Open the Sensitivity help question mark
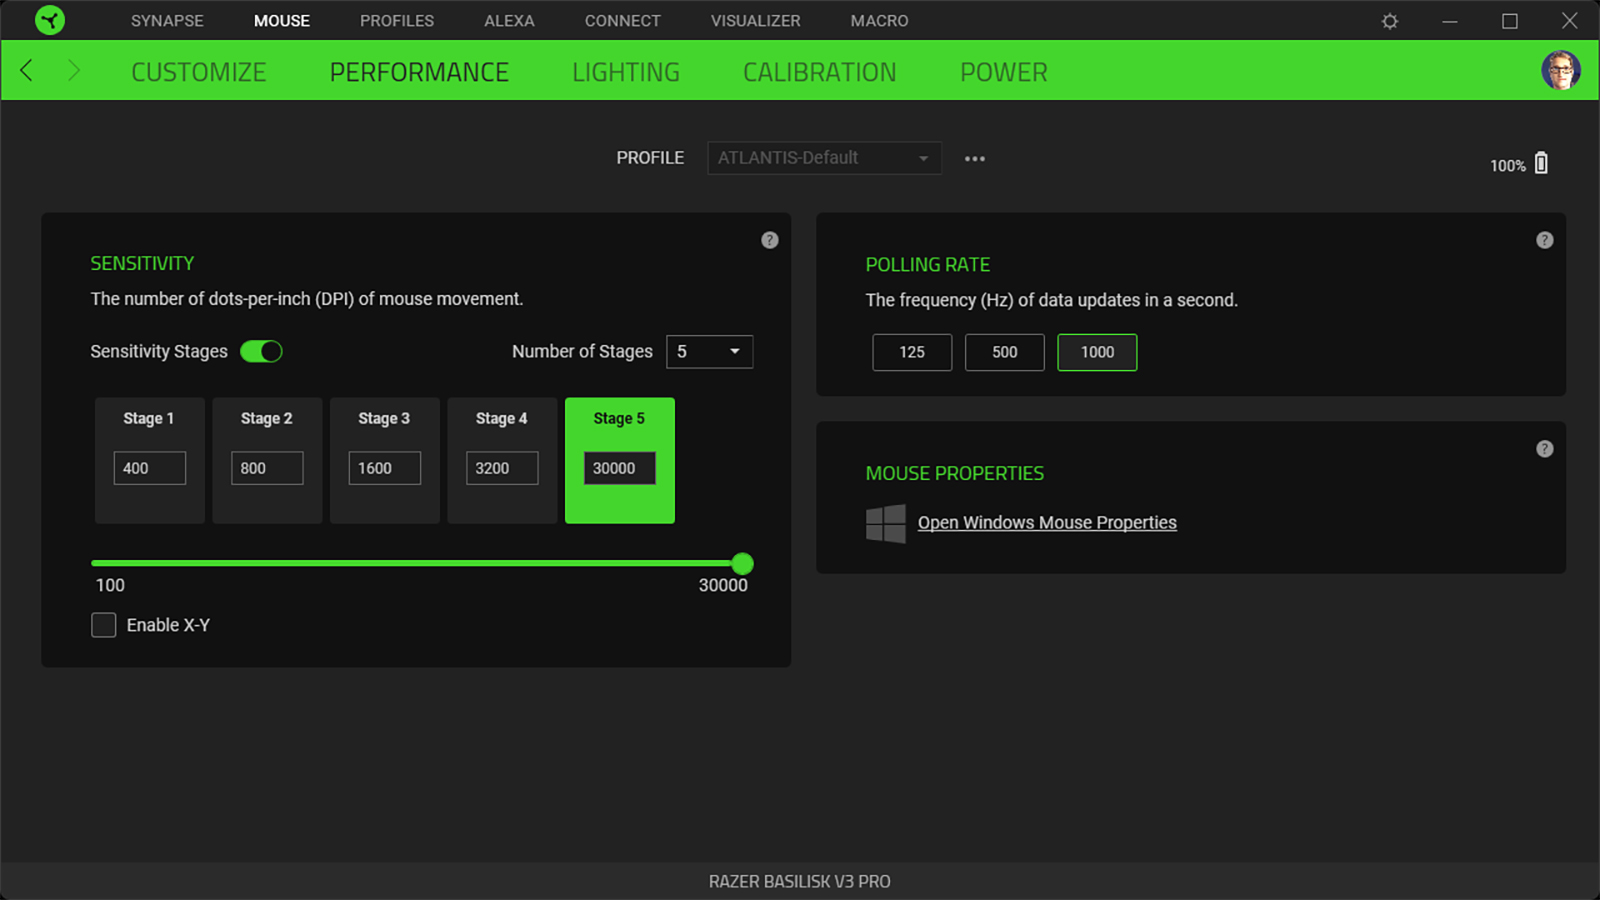 pyautogui.click(x=769, y=240)
